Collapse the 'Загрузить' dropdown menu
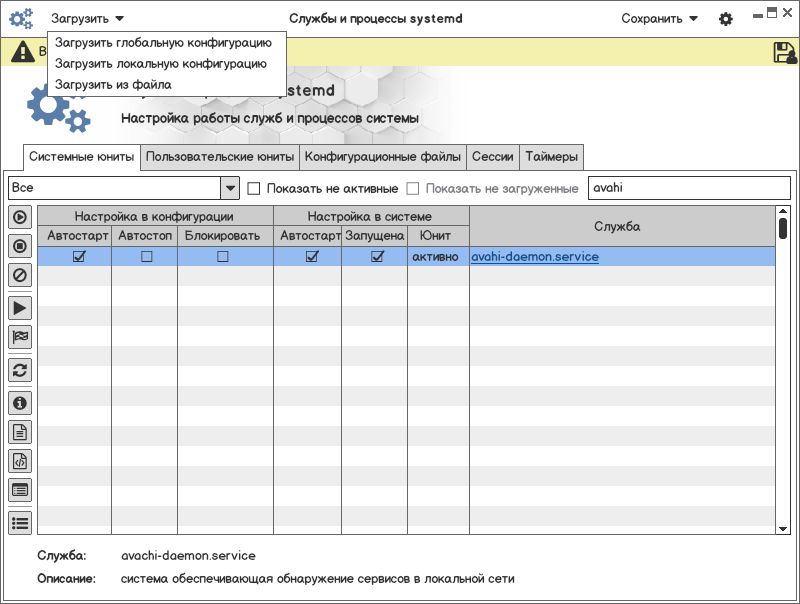 coord(88,19)
